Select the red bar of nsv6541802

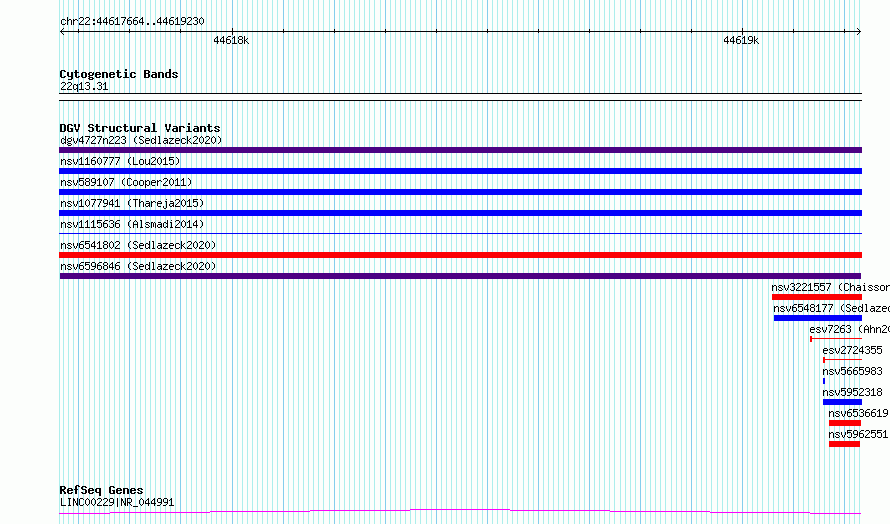pos(460,255)
